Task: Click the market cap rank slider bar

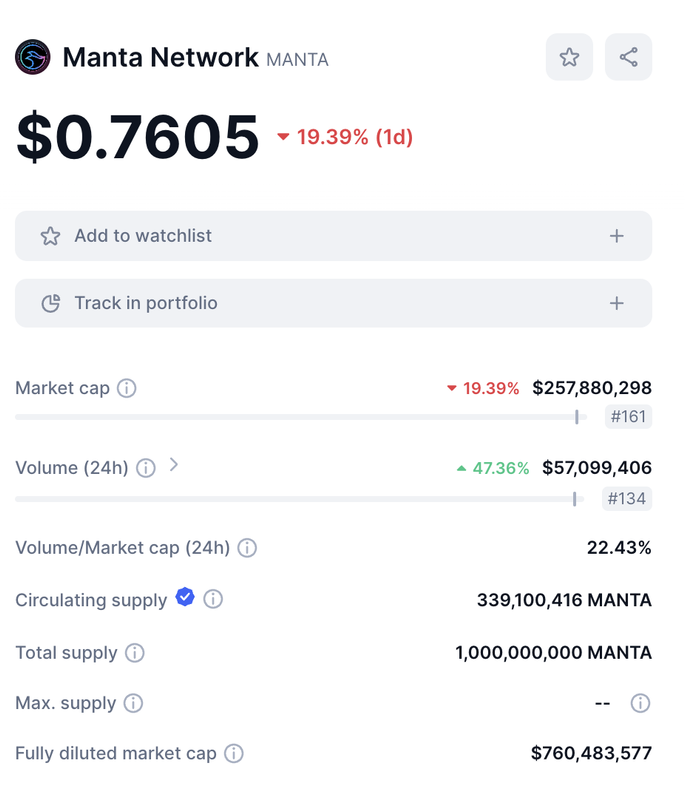Action: pyautogui.click(x=301, y=417)
